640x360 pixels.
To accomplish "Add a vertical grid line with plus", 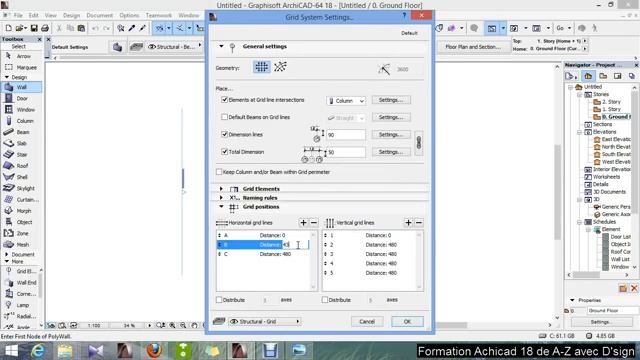I will click(x=408, y=222).
